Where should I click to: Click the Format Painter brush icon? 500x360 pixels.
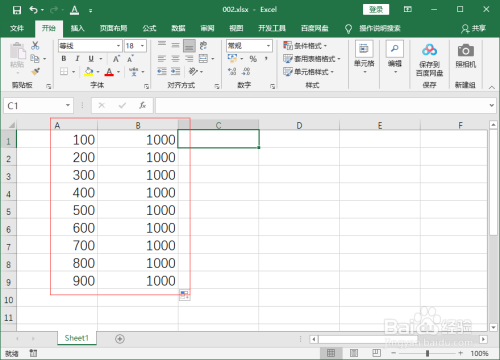(35, 71)
